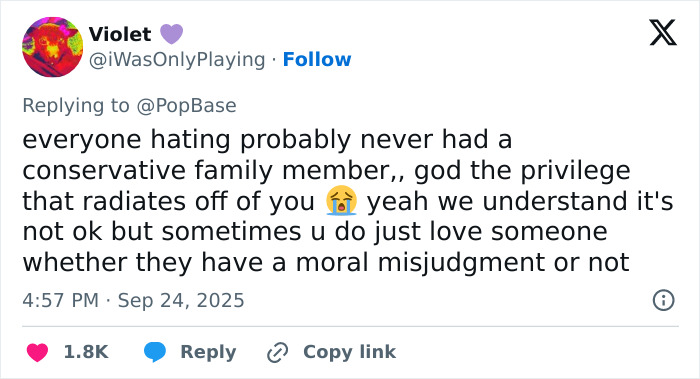
Task: Click the Reply text button
Action: click(x=208, y=353)
